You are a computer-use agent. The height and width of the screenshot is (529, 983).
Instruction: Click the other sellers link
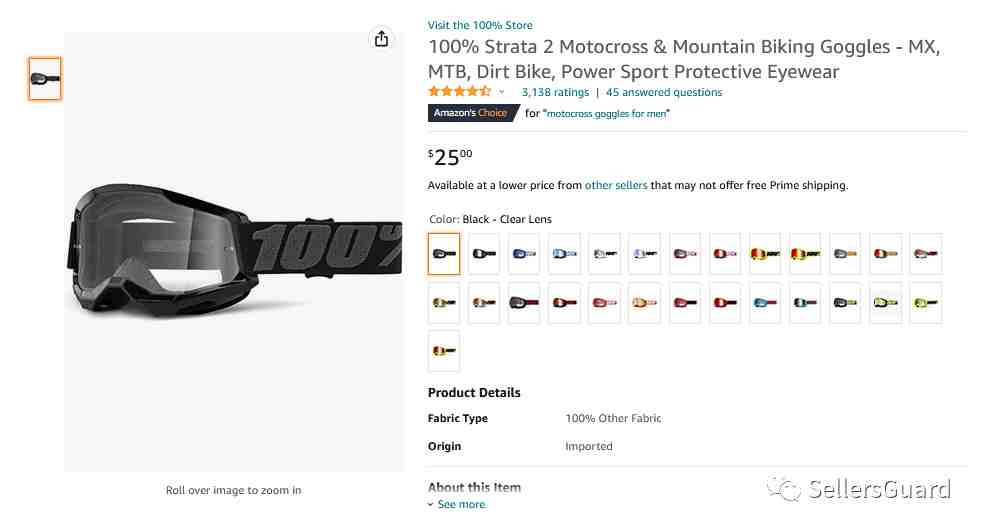tap(616, 185)
